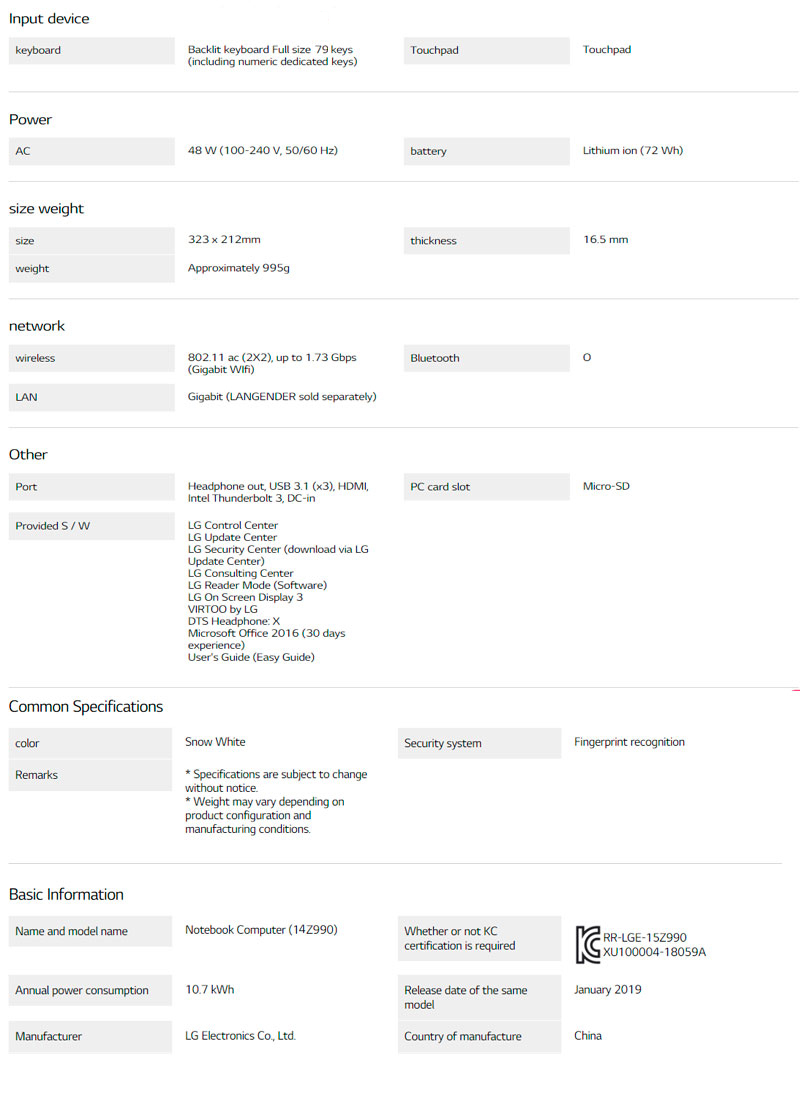Screen dimensions: 800x1096
Task: Click the Touchpad label cell
Action: pos(485,51)
